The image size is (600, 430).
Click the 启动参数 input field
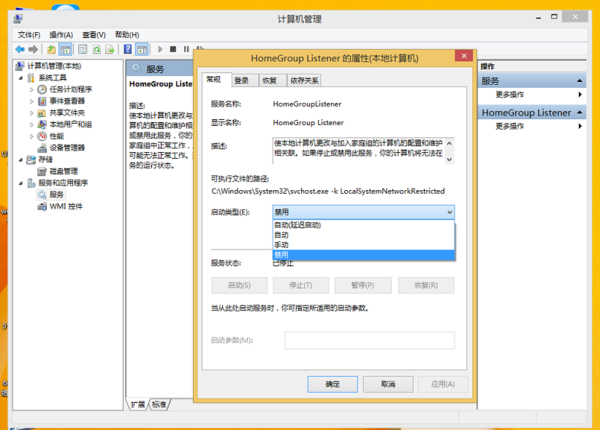[370, 340]
